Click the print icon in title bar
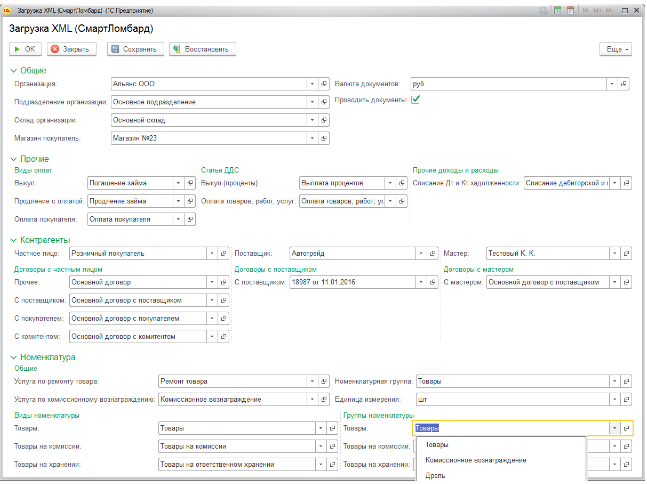Image resolution: width=647 pixels, height=484 pixels. [544, 11]
